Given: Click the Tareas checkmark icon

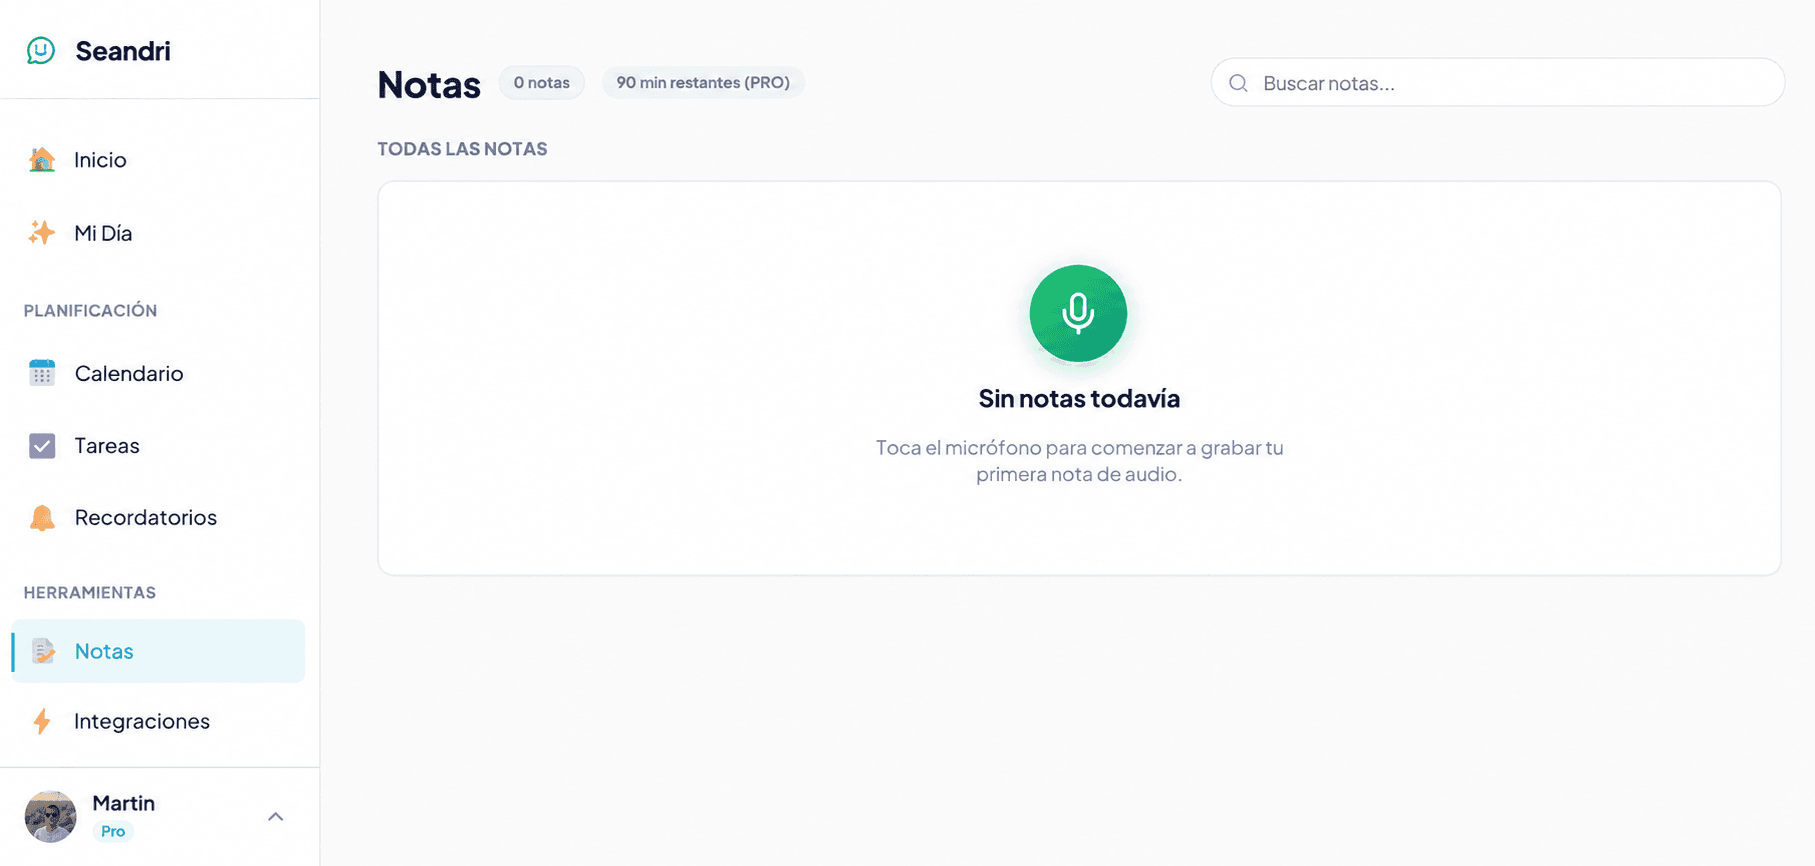Looking at the screenshot, I should [x=42, y=445].
